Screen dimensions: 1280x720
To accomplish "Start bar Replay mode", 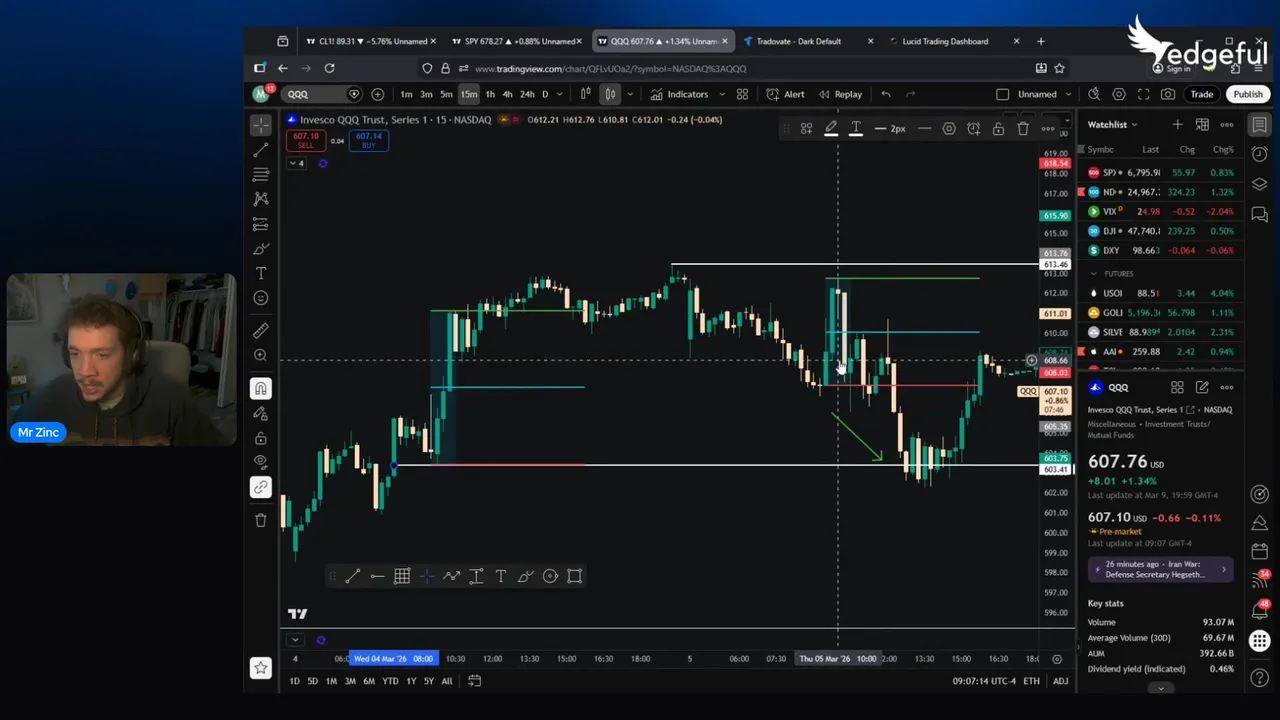I will pyautogui.click(x=840, y=94).
